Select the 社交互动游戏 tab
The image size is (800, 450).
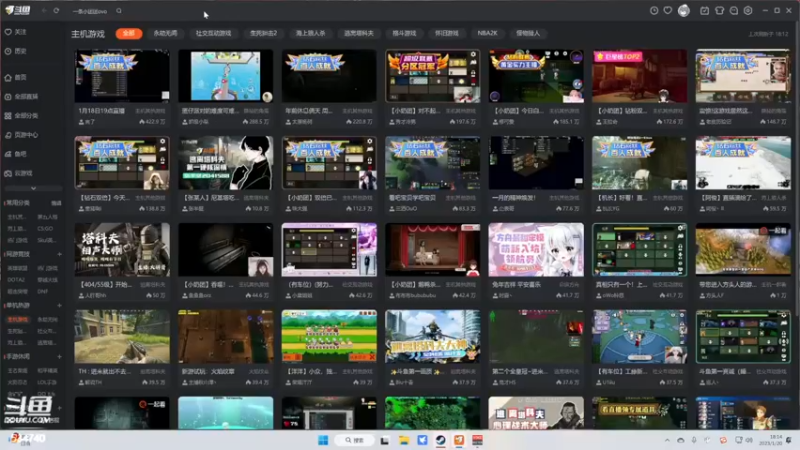213,33
